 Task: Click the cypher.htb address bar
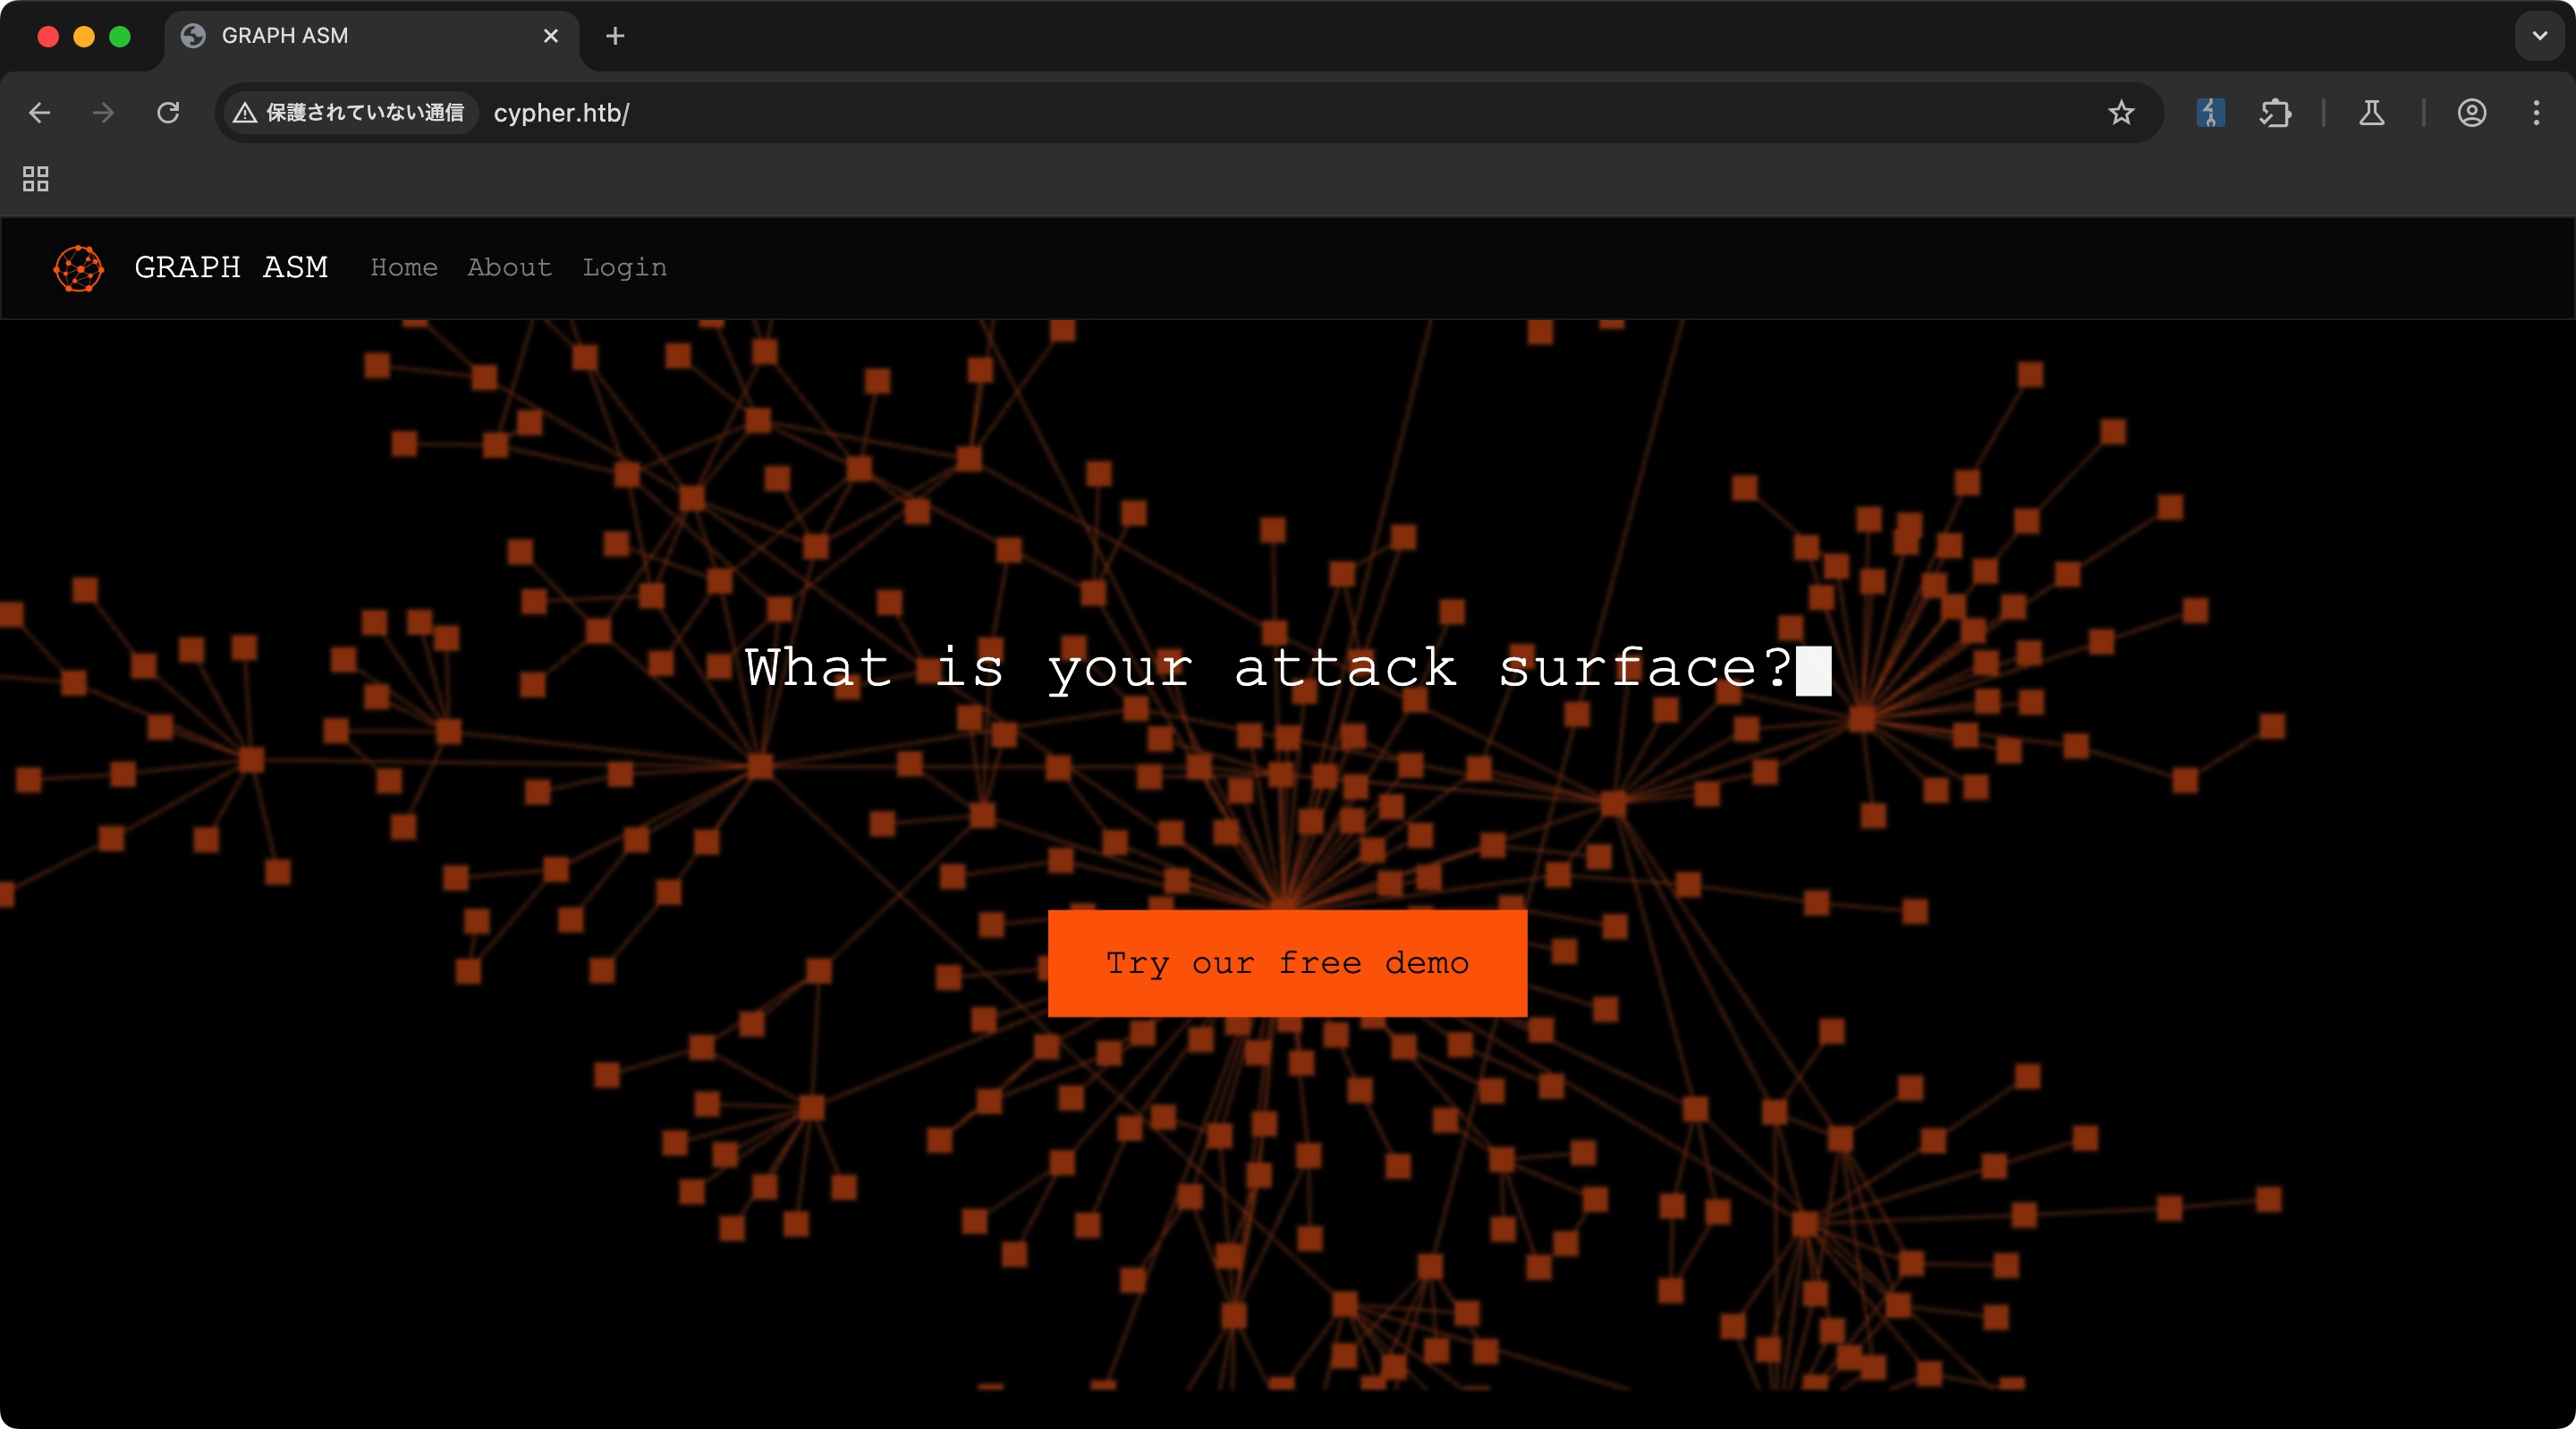[x=1200, y=113]
